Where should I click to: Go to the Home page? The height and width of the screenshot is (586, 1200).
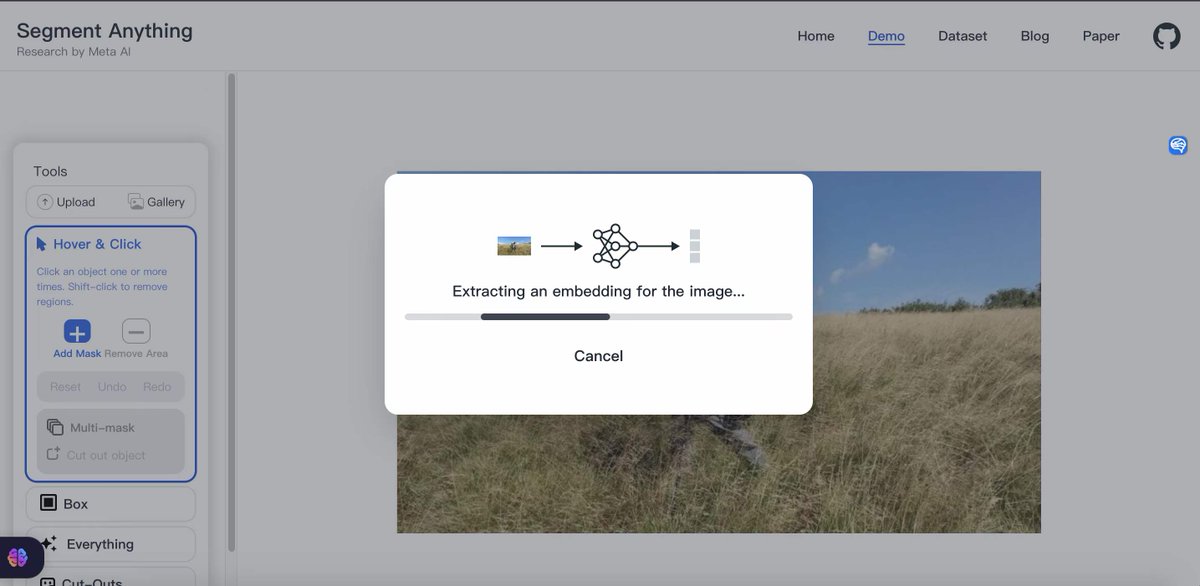[816, 36]
